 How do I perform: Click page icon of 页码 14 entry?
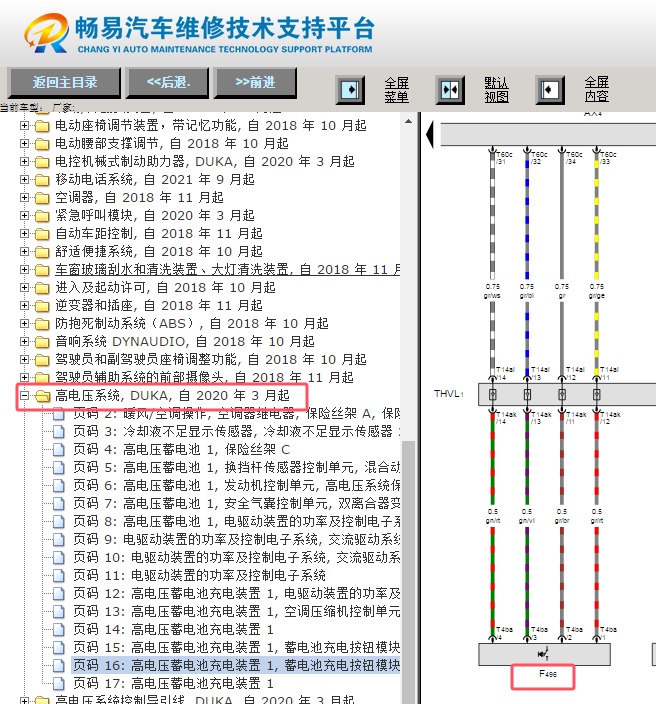pyautogui.click(x=58, y=629)
